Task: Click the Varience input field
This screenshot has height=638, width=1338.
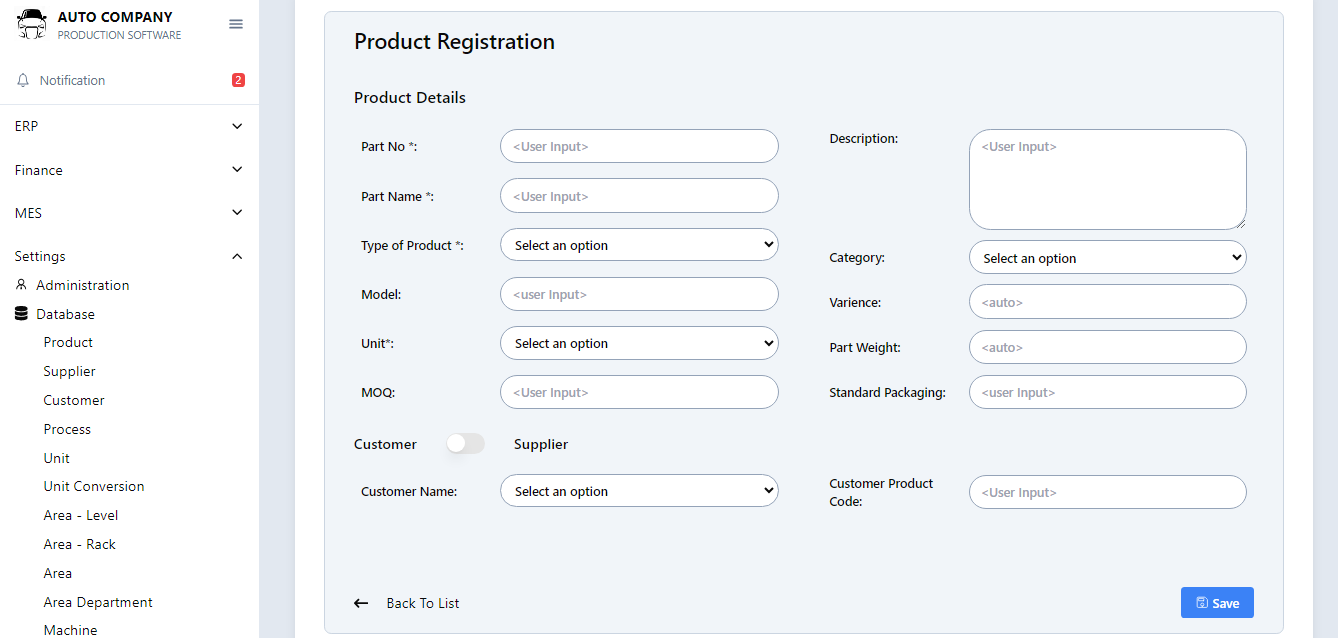Action: tap(1108, 301)
